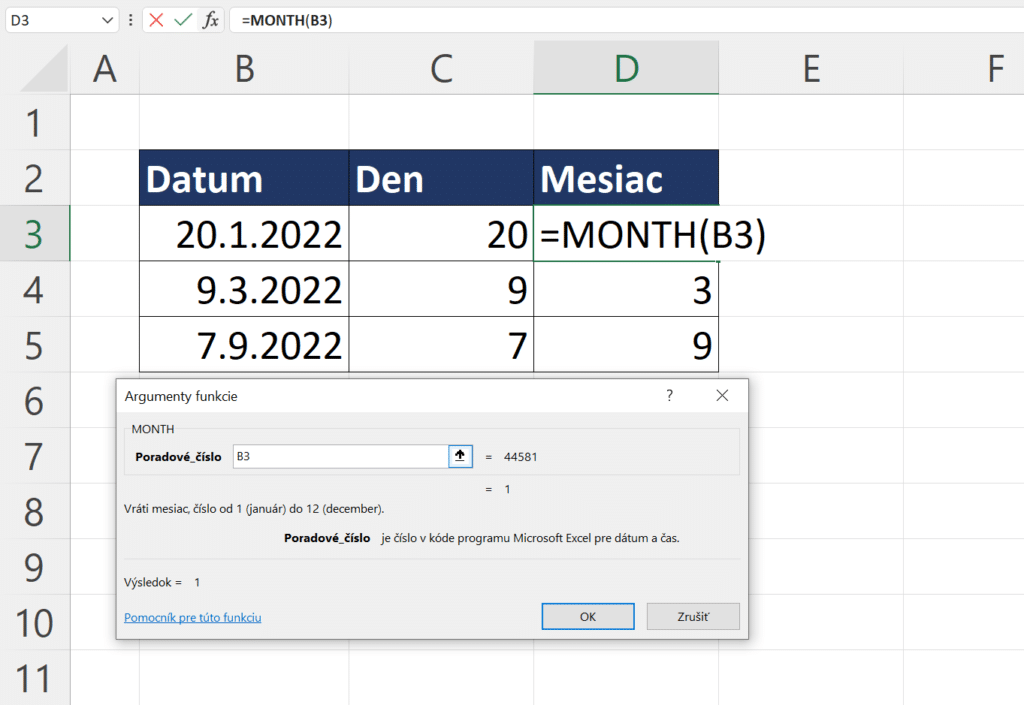Click the Datum header cell

point(244,178)
